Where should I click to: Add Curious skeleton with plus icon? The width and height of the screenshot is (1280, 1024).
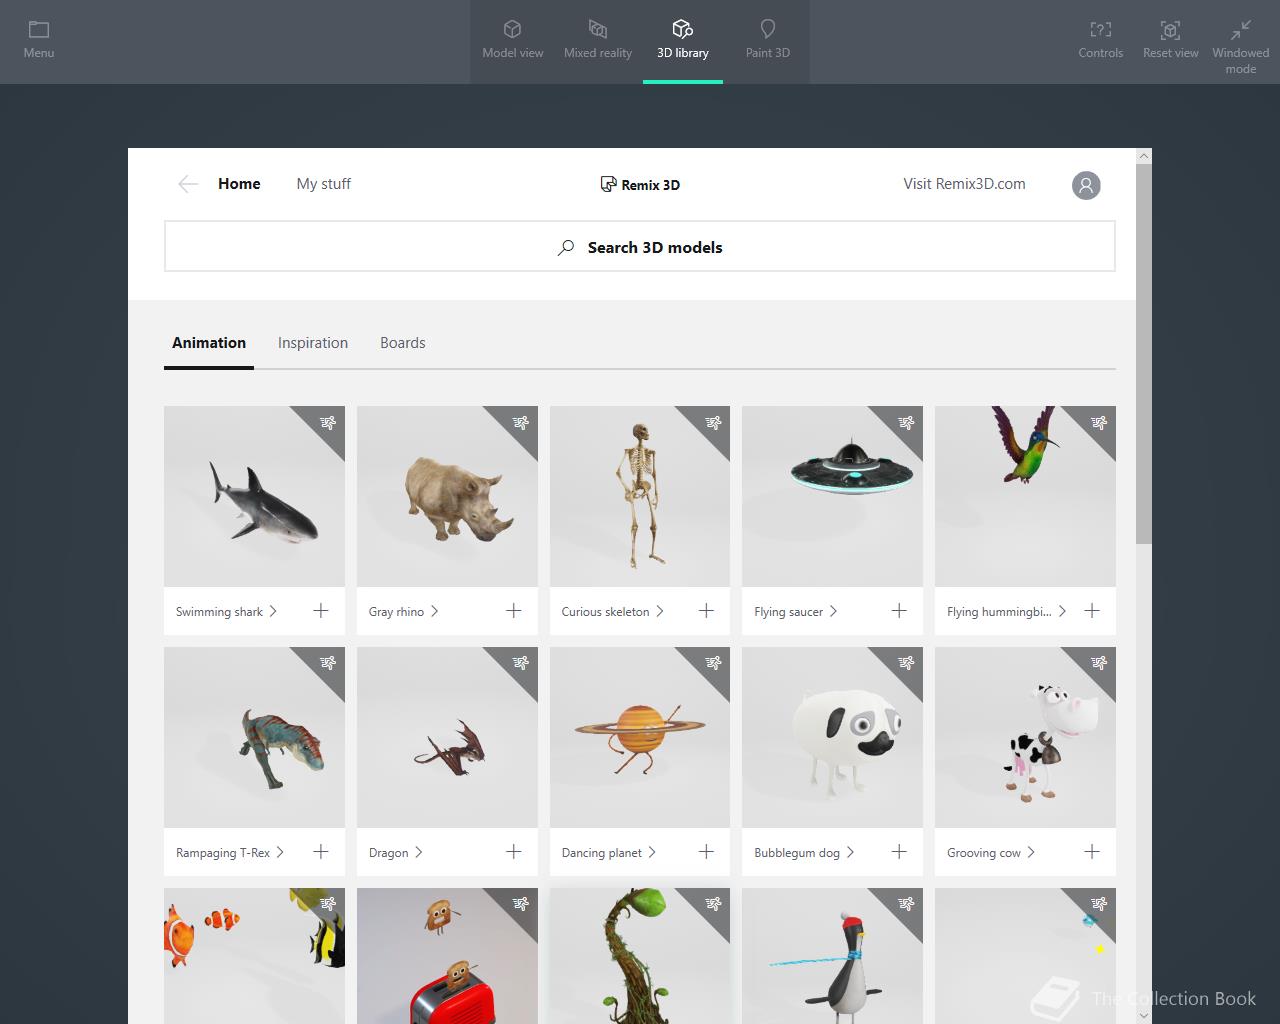pyautogui.click(x=706, y=611)
